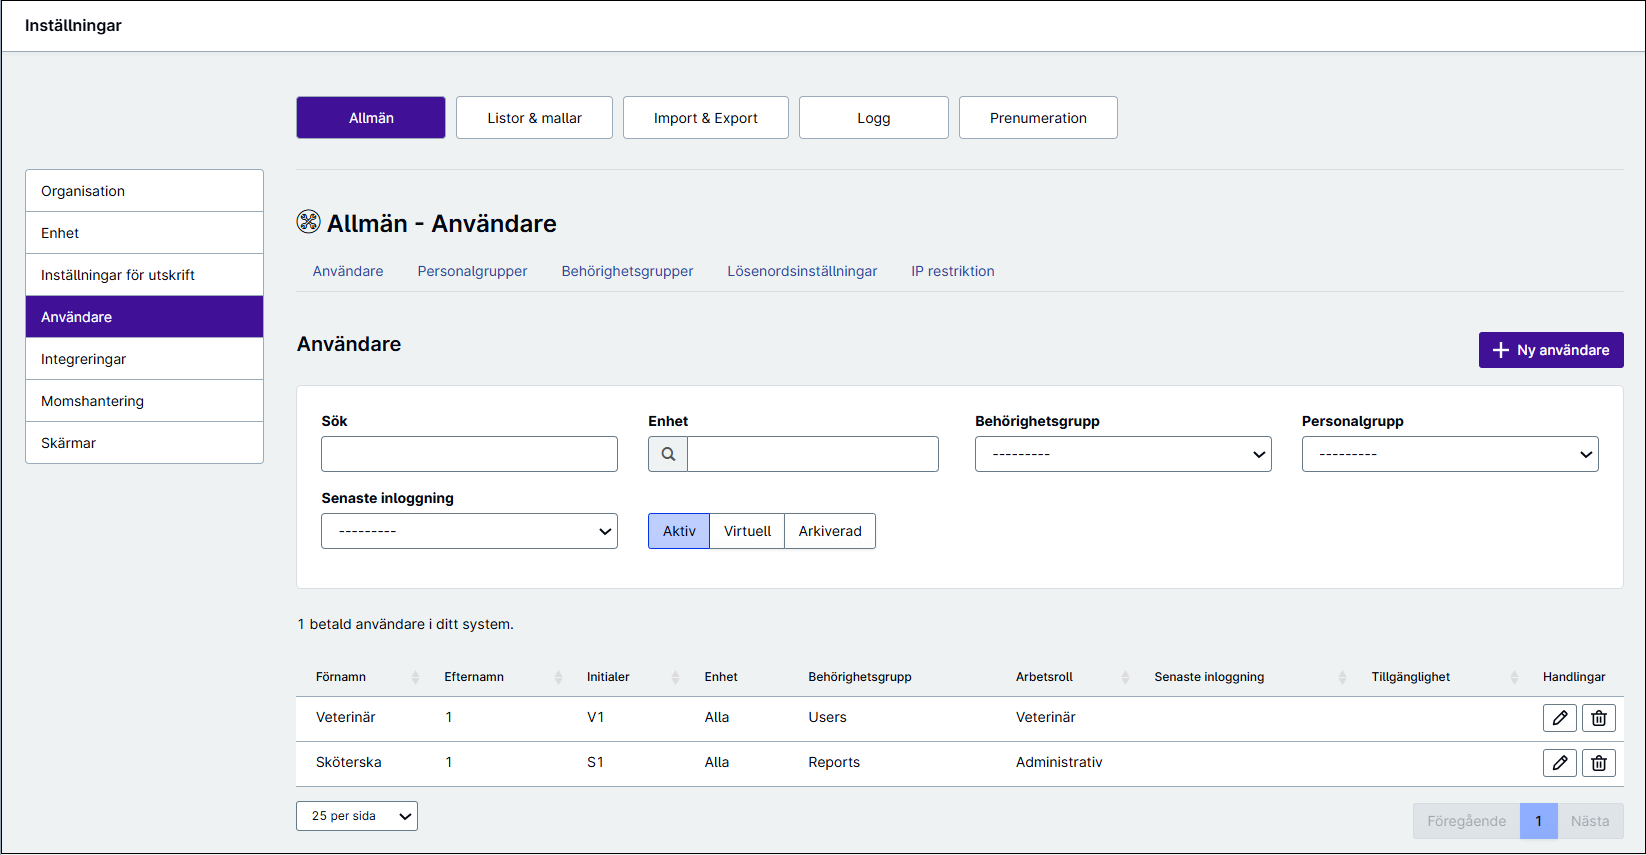Image resolution: width=1646 pixels, height=855 pixels.
Task: Delete the Sköterska user row
Action: pos(1598,763)
